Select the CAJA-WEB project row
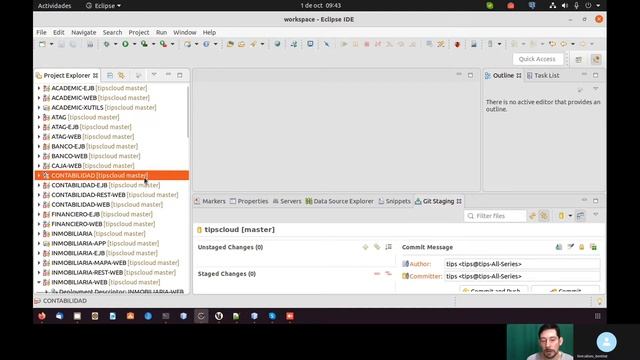The width and height of the screenshot is (640, 360). 111,166
